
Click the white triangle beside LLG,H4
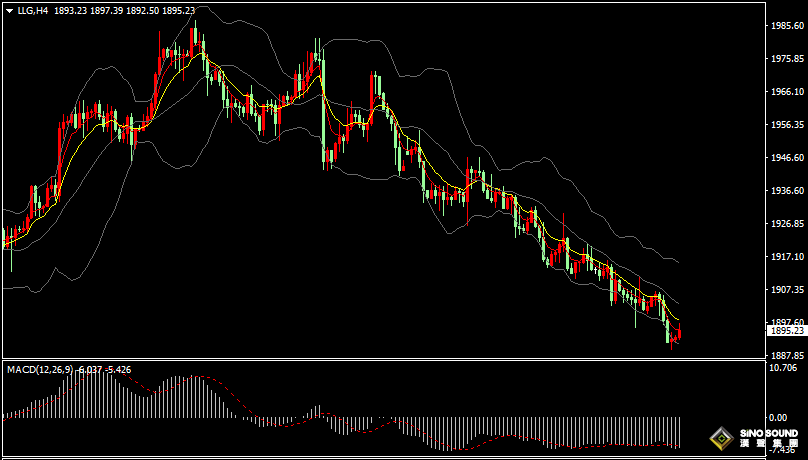[x=9, y=10]
